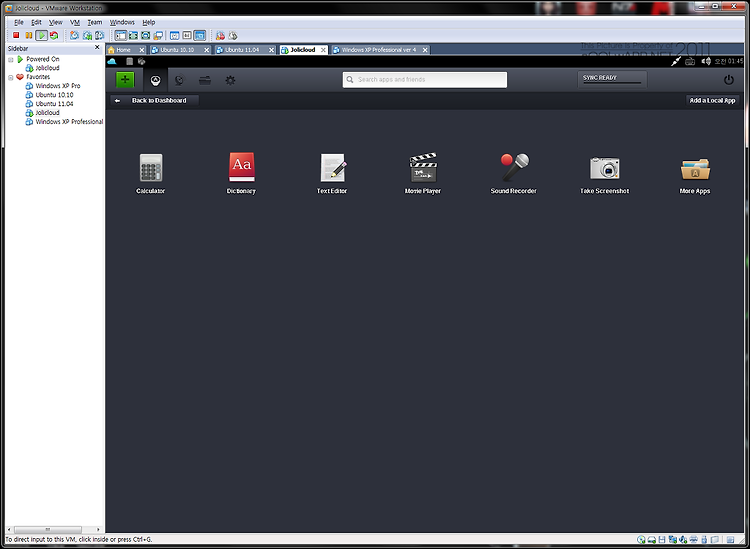Select Windows XP Pro in Favorites
Image resolution: width=750 pixels, height=549 pixels.
click(58, 86)
